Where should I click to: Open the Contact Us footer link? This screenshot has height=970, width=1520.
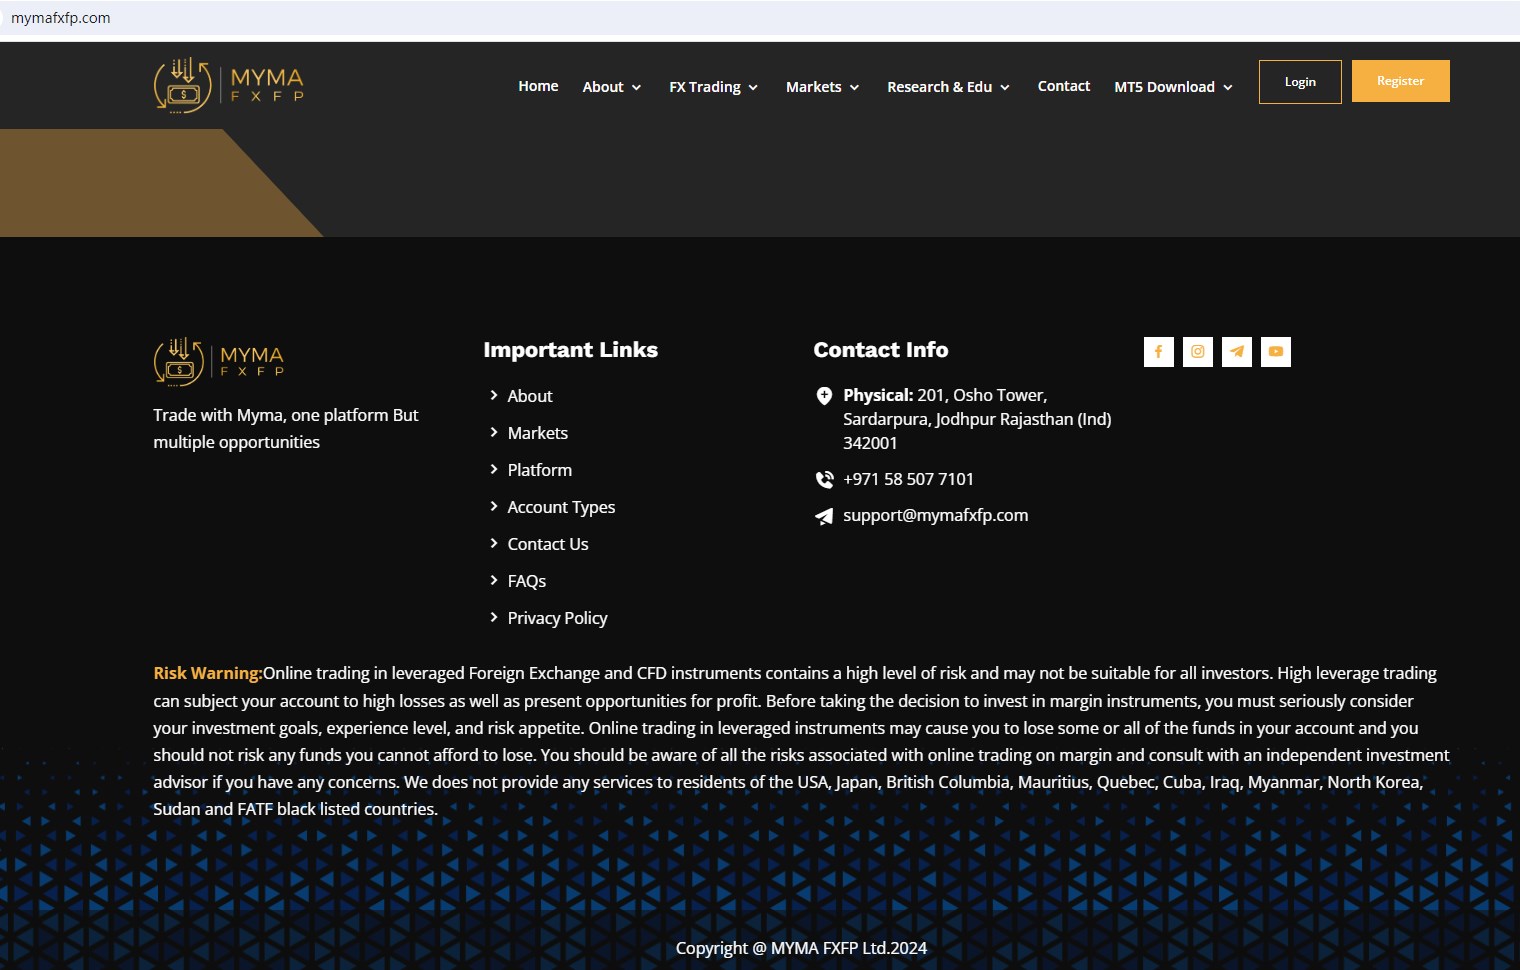(x=548, y=544)
